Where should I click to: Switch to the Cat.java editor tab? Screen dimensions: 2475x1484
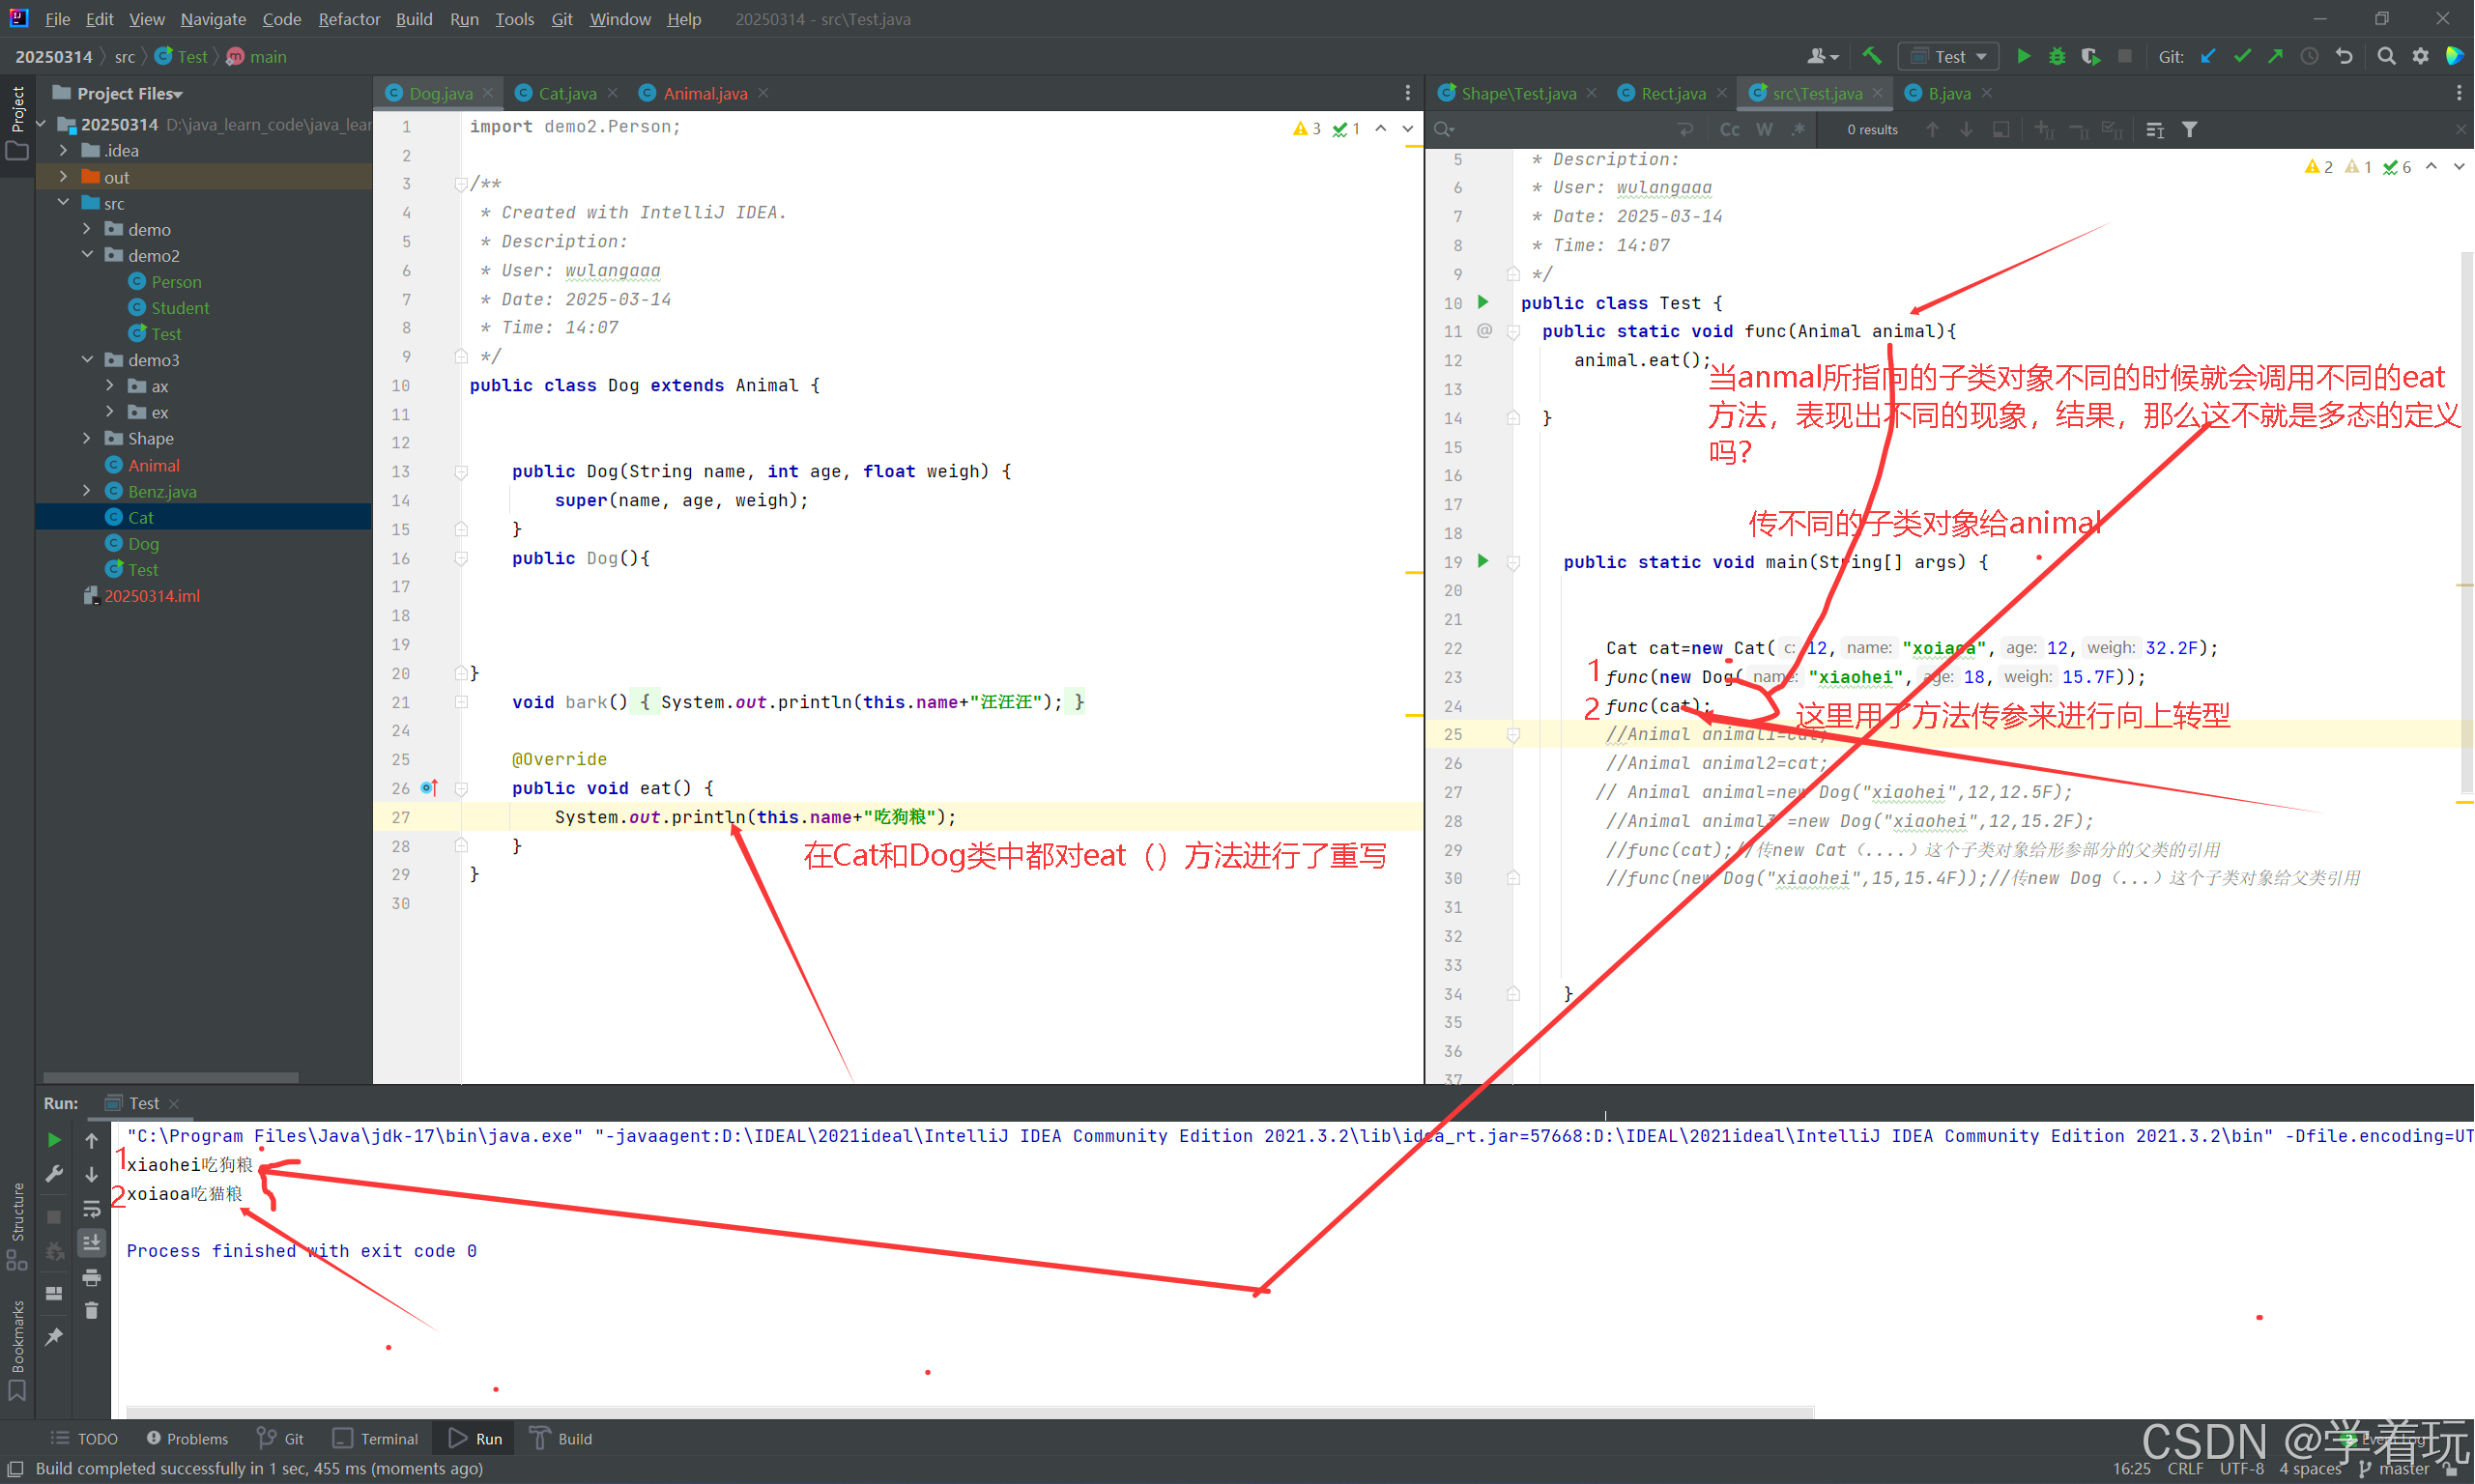566,93
